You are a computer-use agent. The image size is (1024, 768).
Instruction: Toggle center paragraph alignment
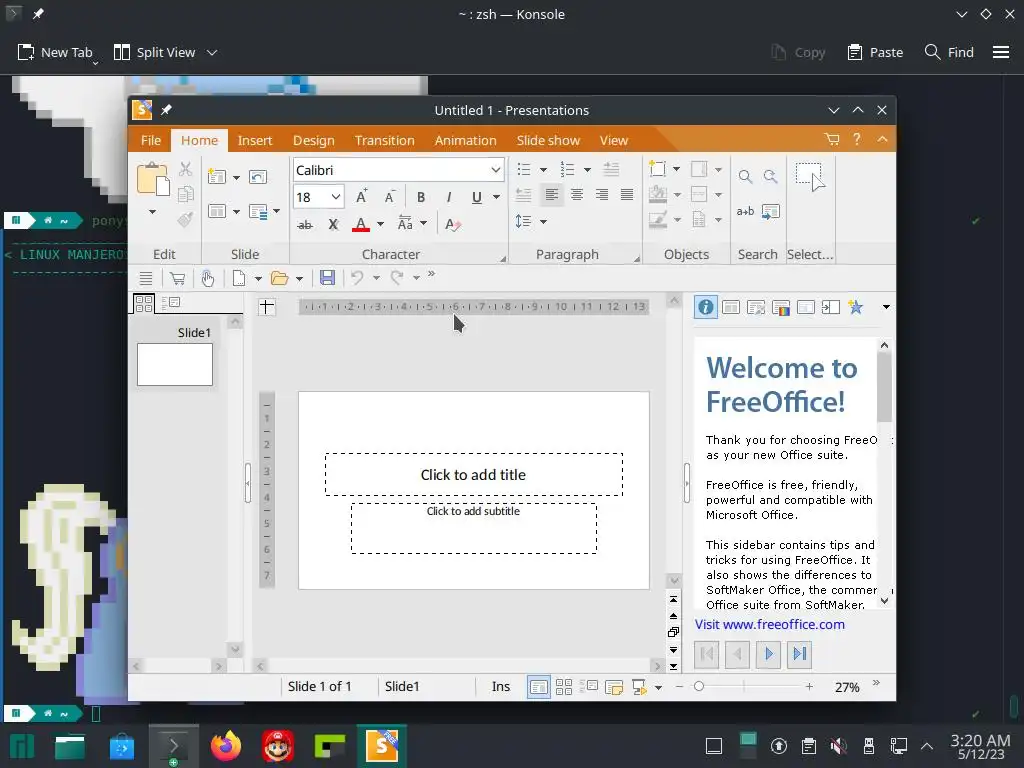[577, 195]
